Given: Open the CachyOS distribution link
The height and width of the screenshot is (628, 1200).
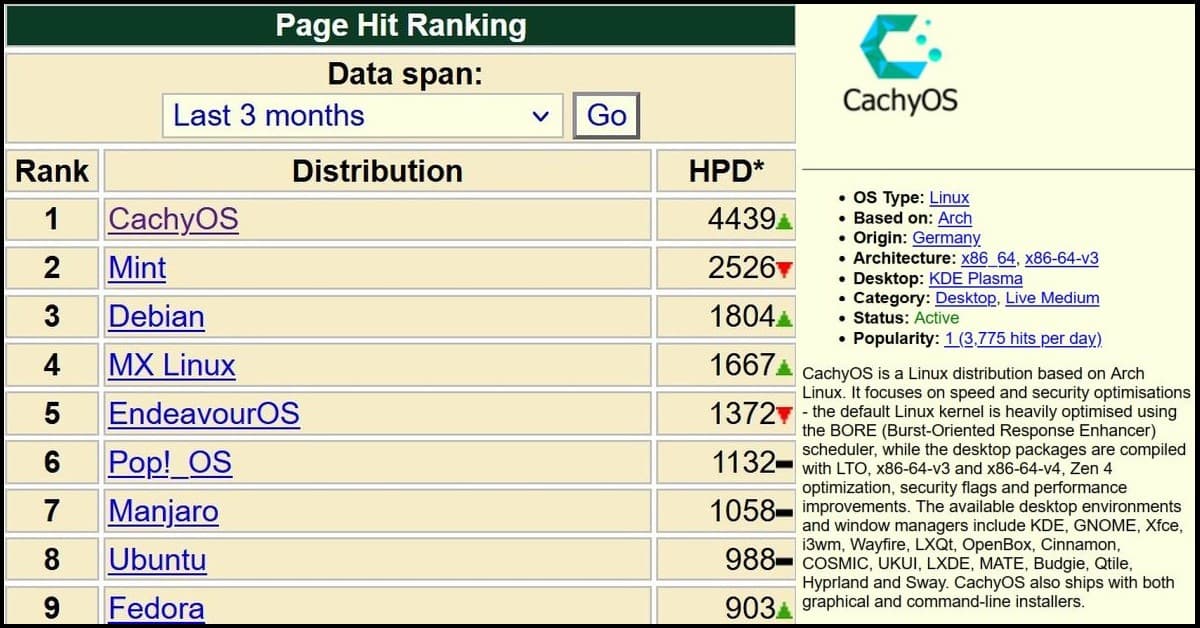Looking at the screenshot, I should click(173, 219).
